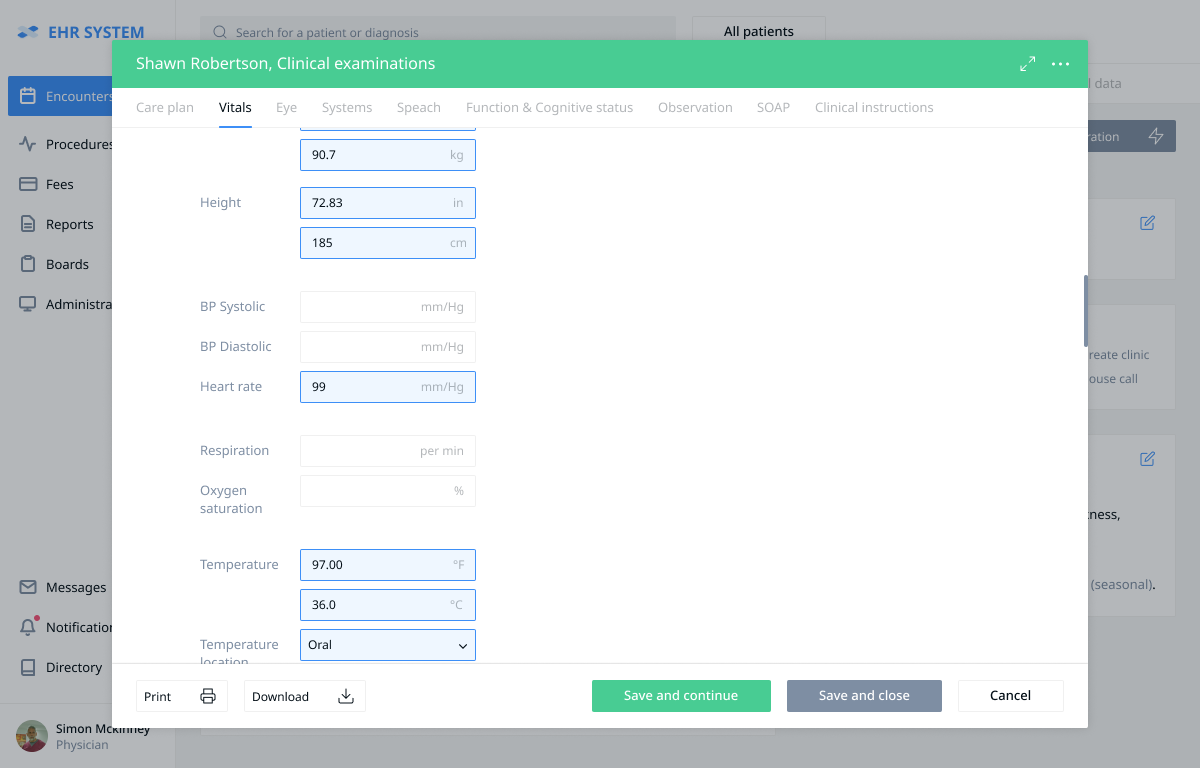The height and width of the screenshot is (768, 1200).
Task: Open Directory book icon
Action: click(x=28, y=667)
